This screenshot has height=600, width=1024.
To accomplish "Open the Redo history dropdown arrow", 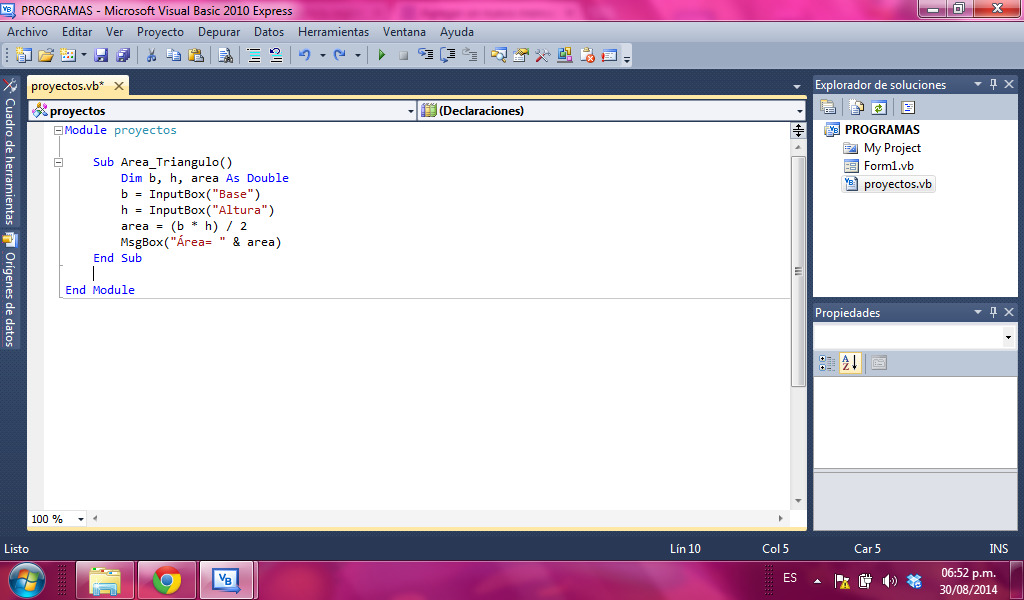I will pos(358,55).
